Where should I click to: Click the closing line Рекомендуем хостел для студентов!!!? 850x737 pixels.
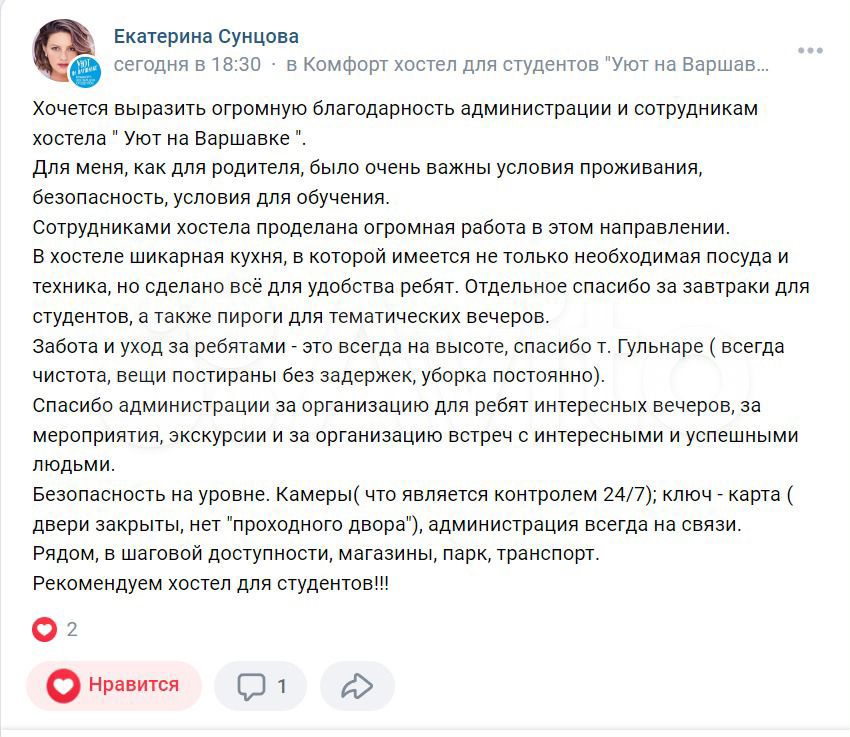(x=210, y=584)
